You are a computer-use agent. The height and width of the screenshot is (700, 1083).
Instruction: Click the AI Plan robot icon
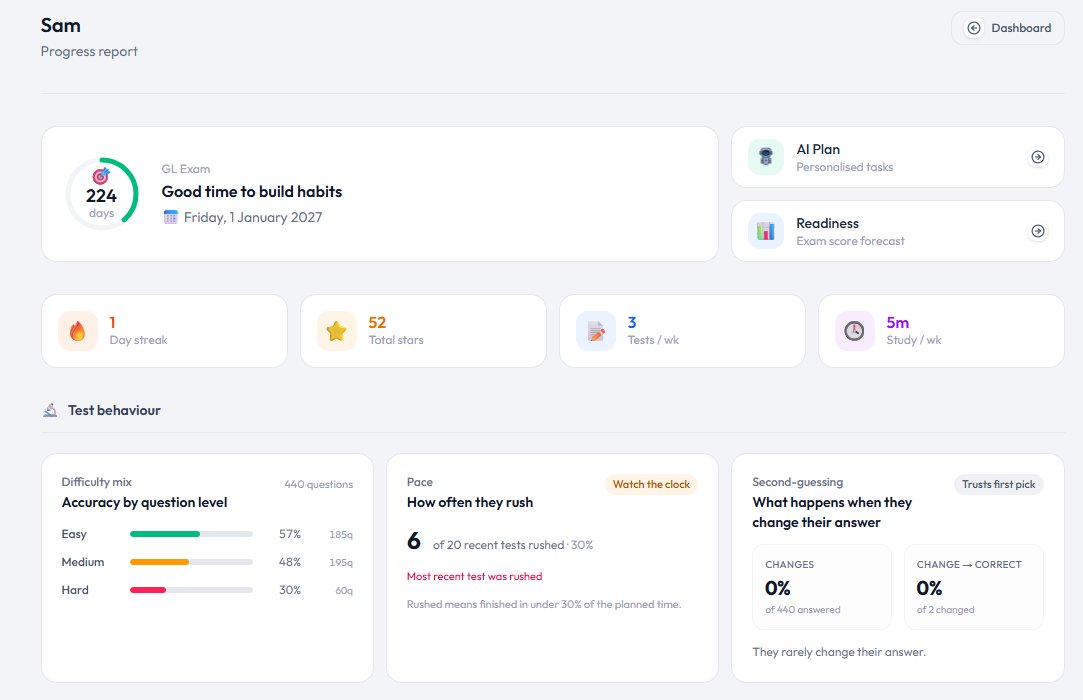[x=766, y=157]
